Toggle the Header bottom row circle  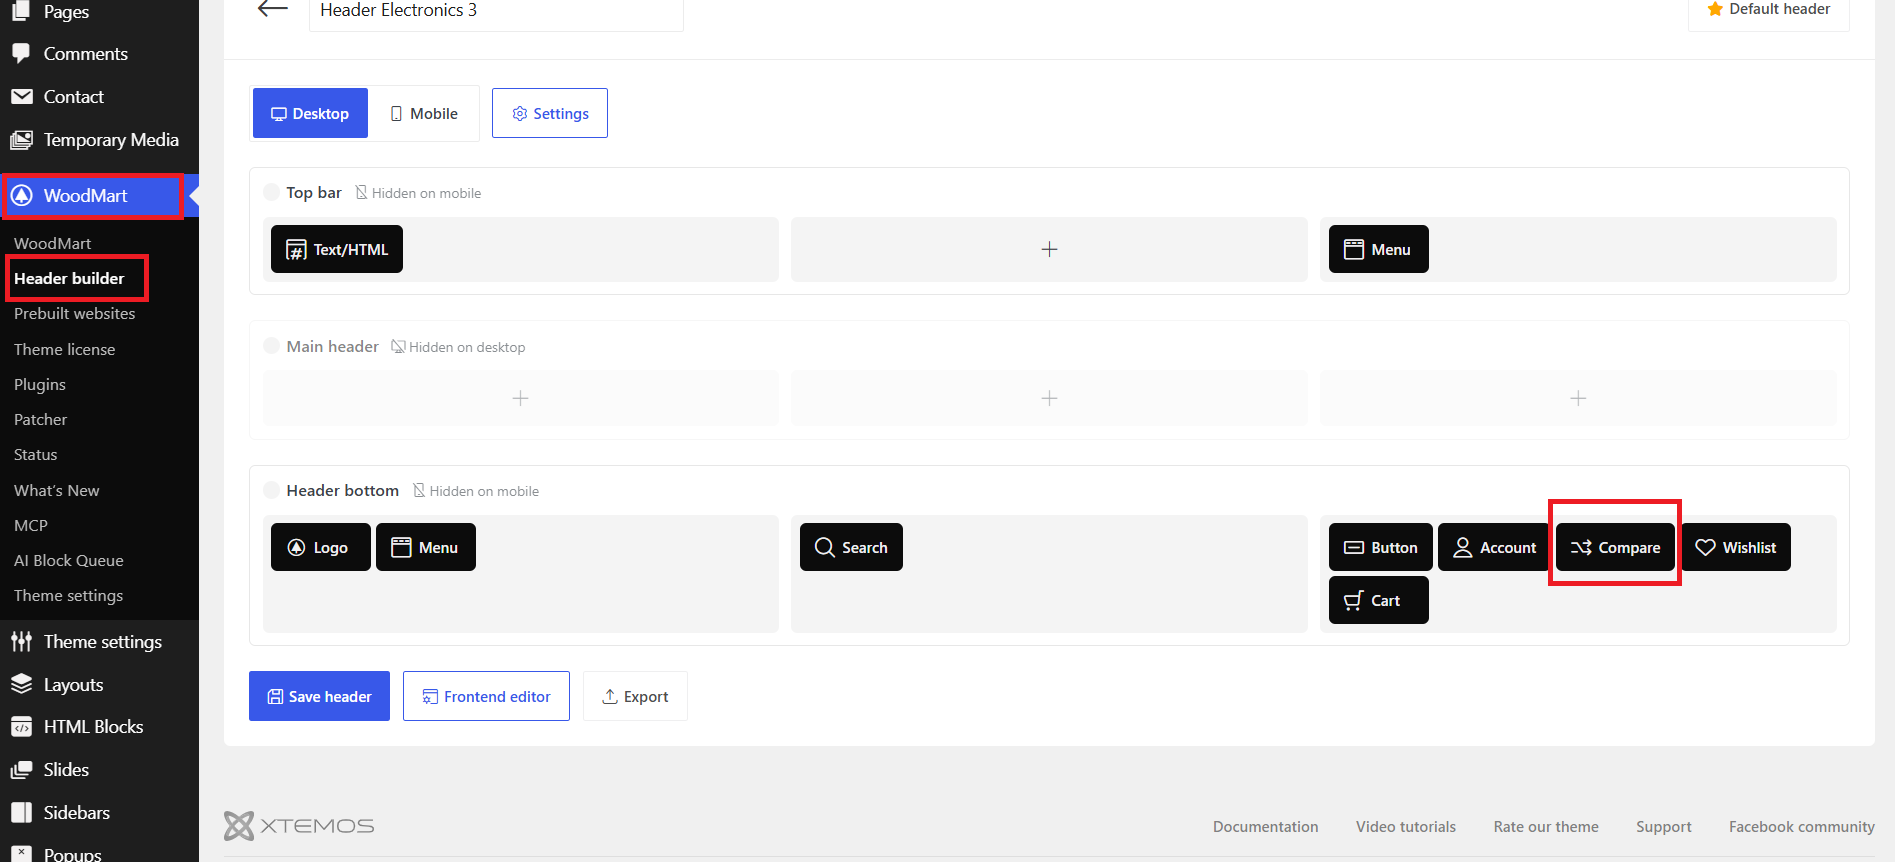pos(271,490)
